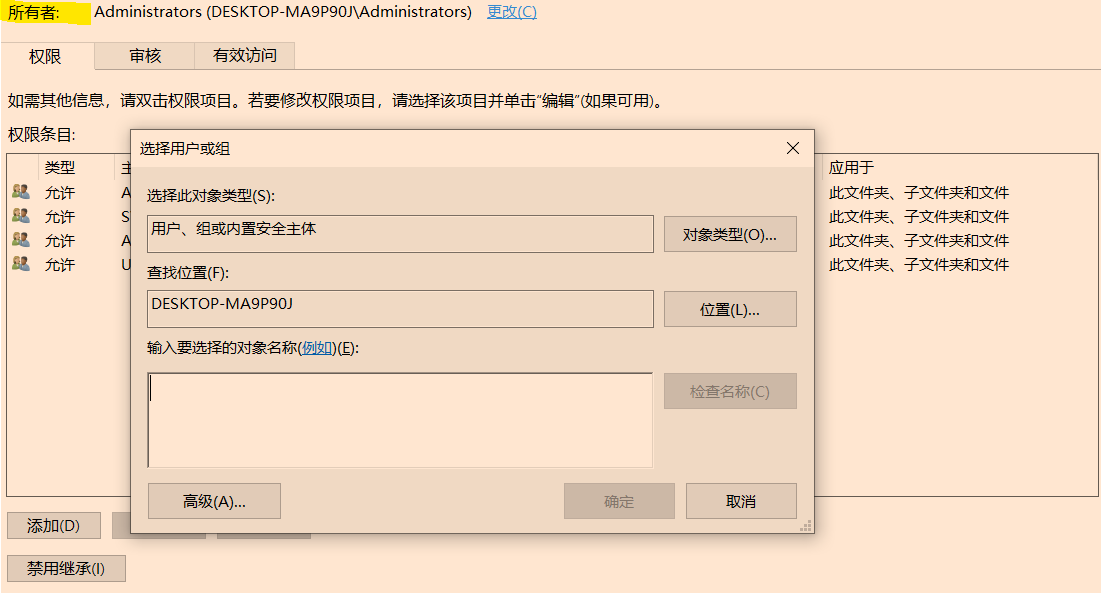Select the 应用于 column header
The width and height of the screenshot is (1101, 593).
[851, 168]
